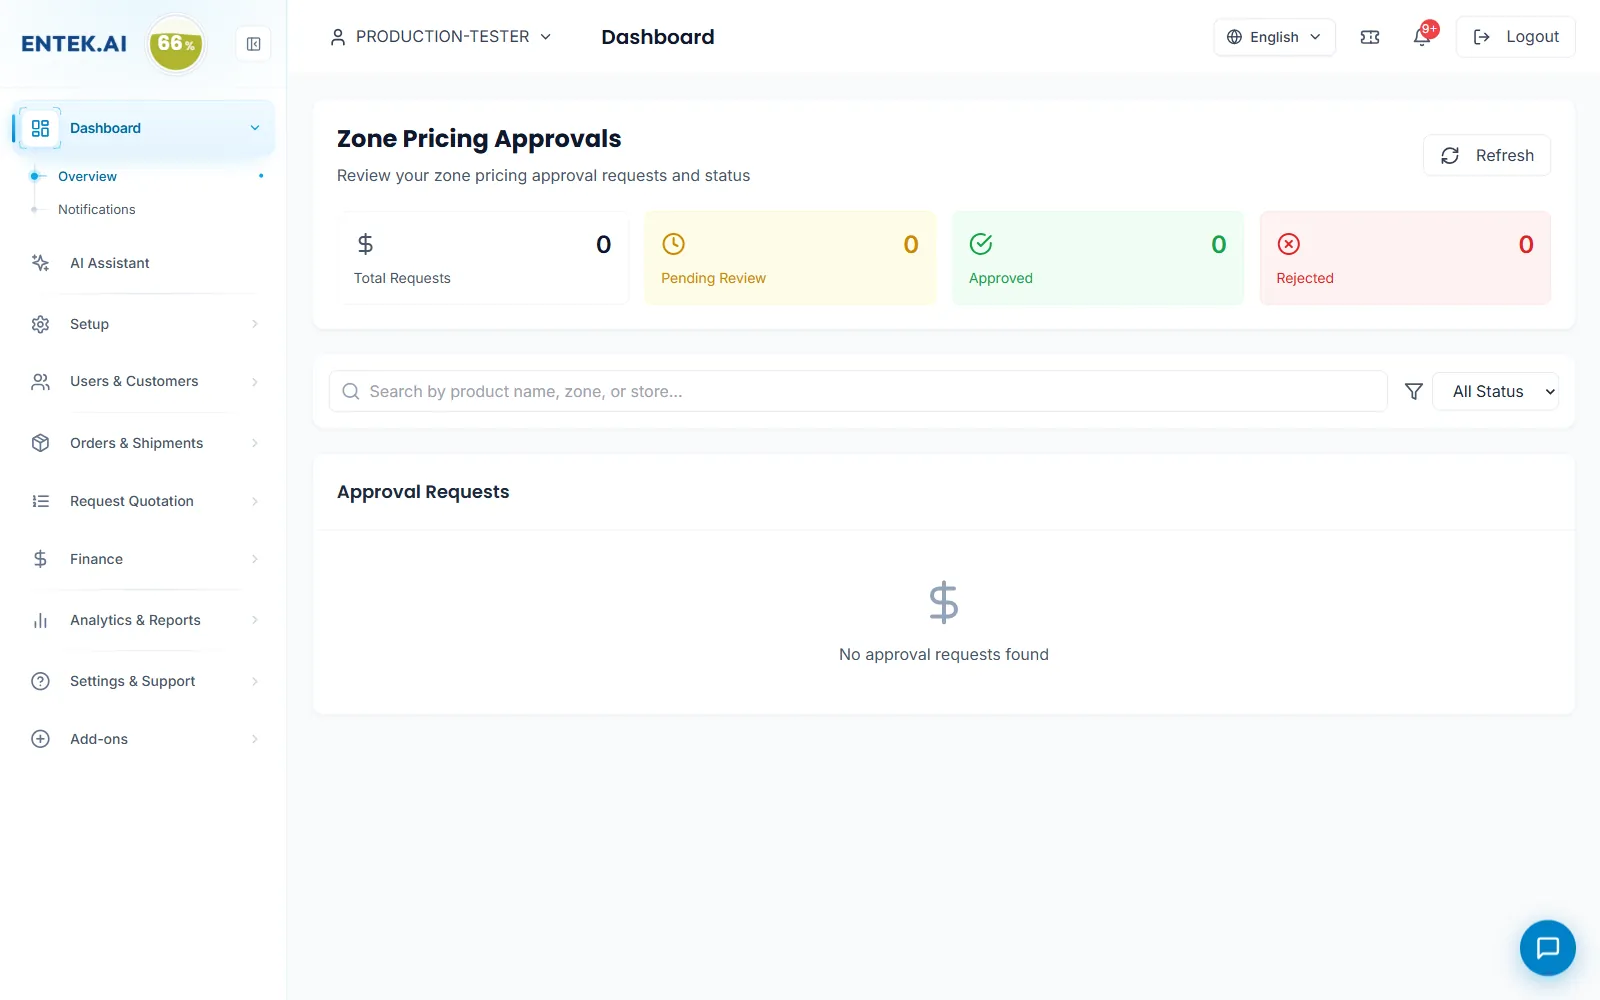Click the Logout button
The image size is (1600, 1000).
pyautogui.click(x=1515, y=37)
